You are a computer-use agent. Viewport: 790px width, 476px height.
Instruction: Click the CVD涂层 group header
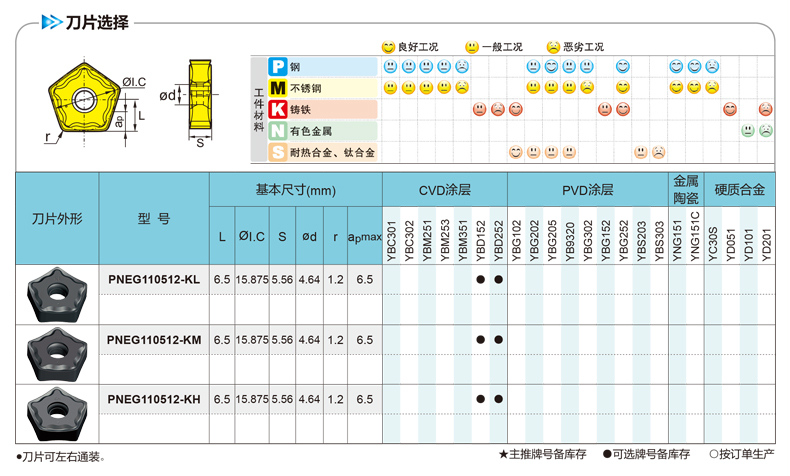tap(445, 190)
